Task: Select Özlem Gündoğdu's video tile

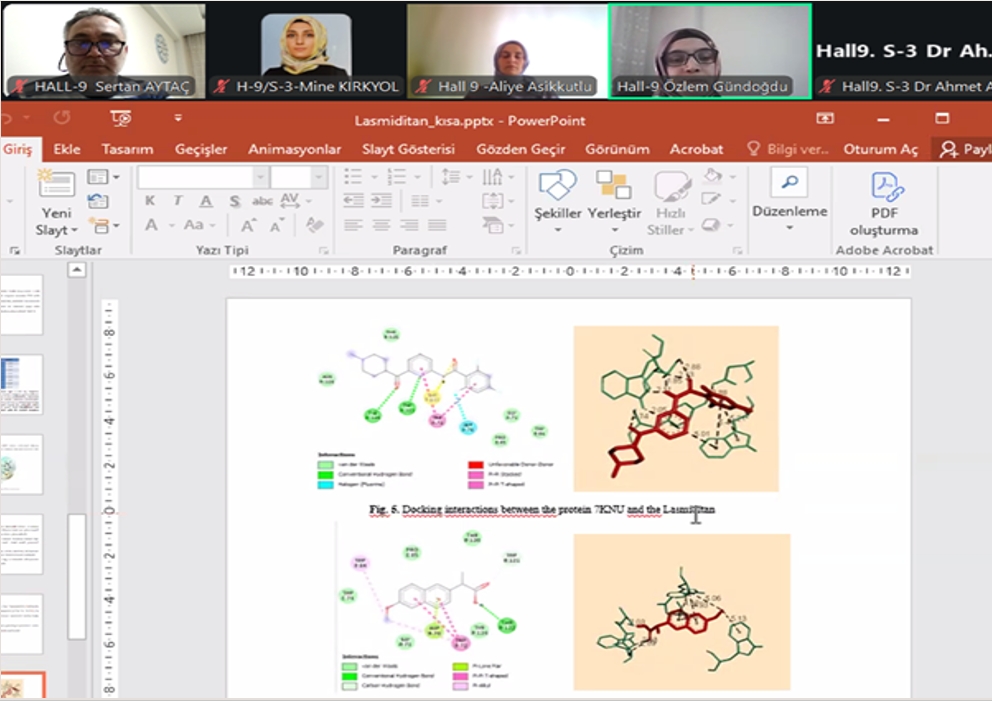Action: 709,50
